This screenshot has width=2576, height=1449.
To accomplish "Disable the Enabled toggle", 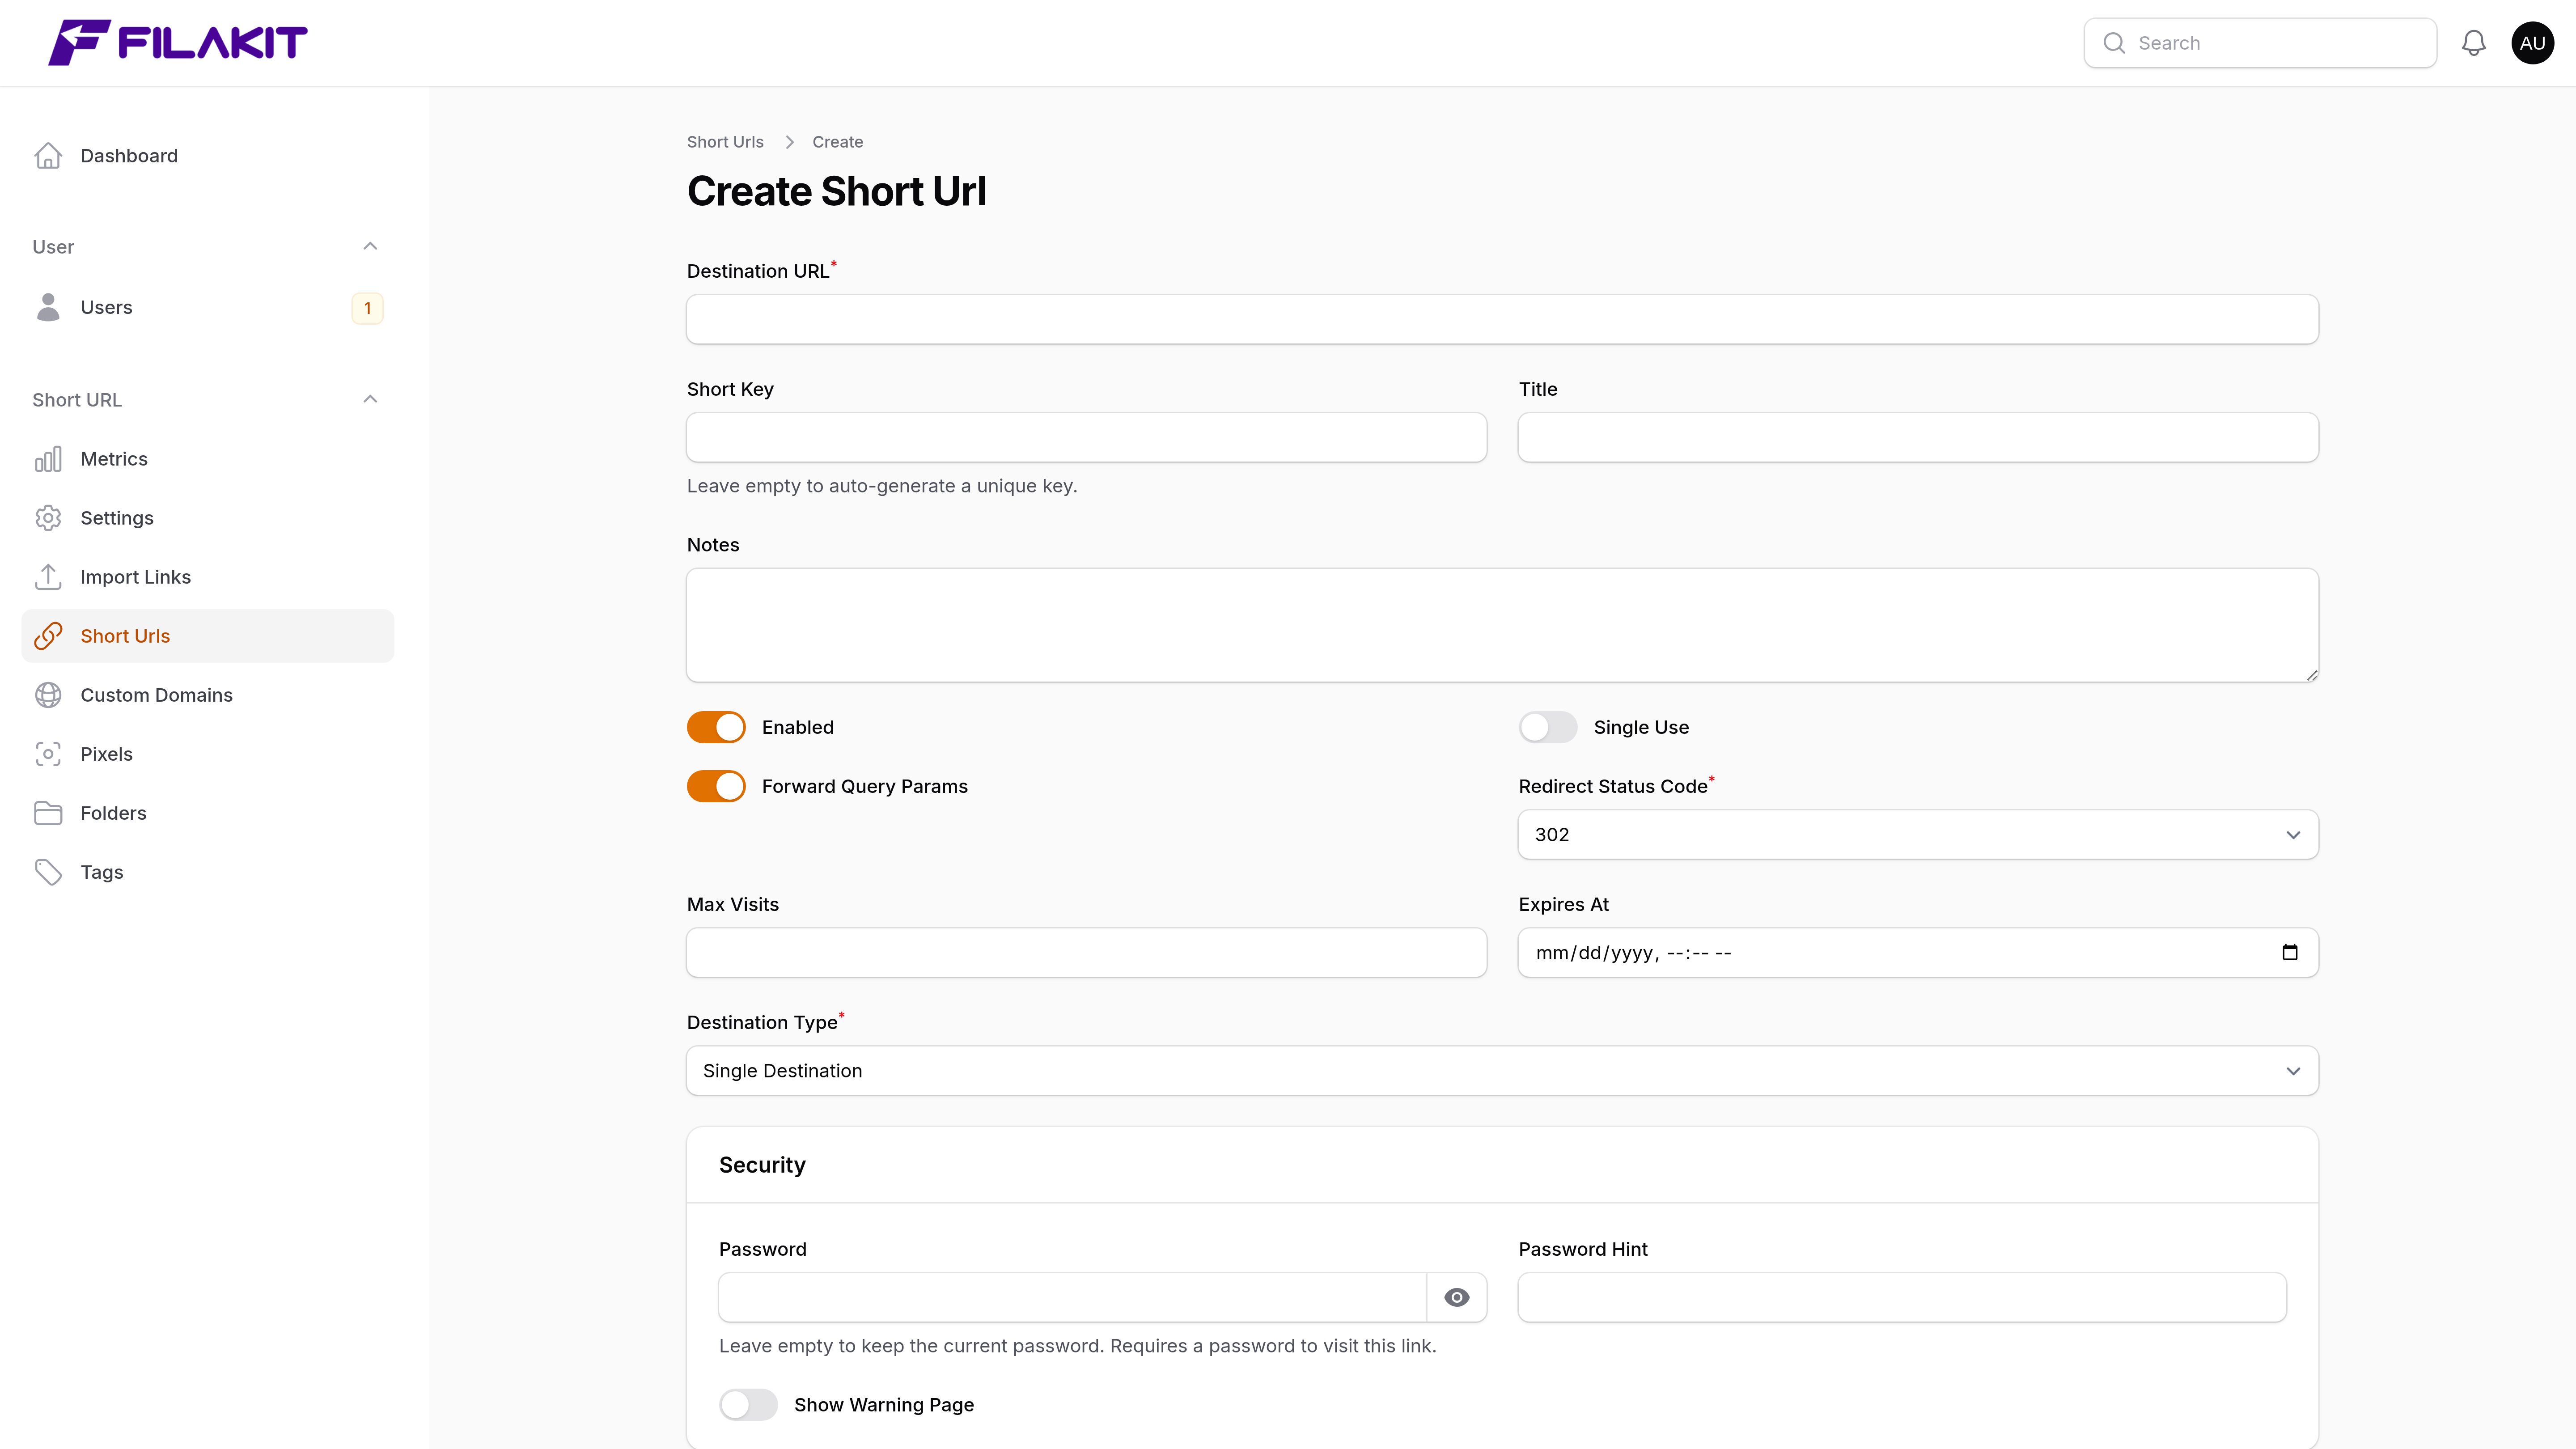I will pos(716,727).
